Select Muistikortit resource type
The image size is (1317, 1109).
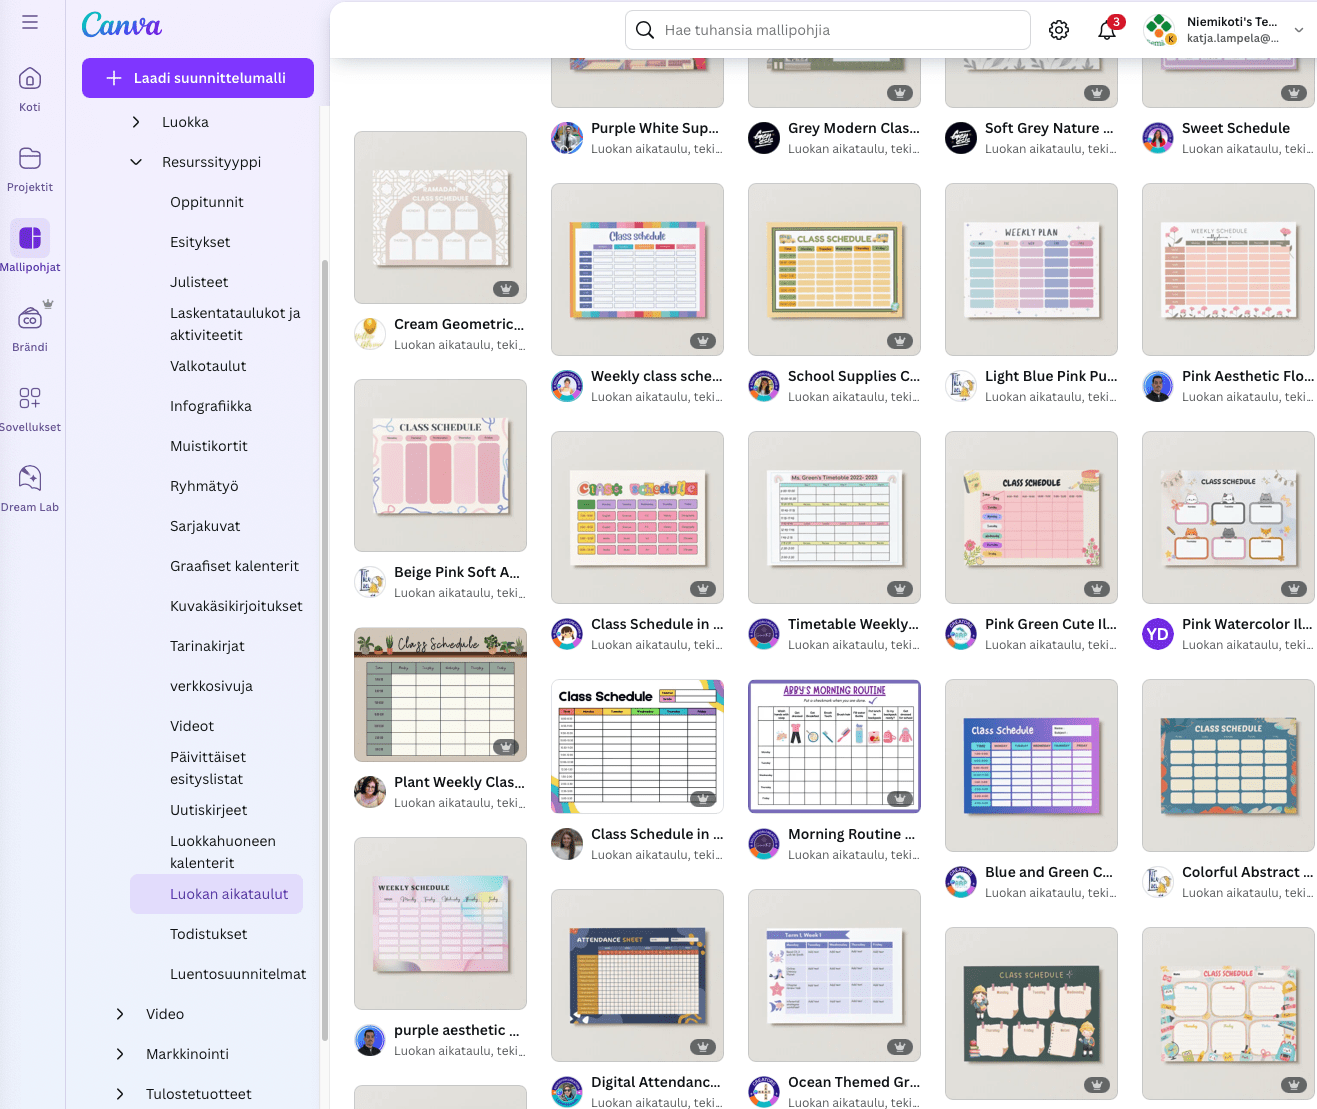pos(209,446)
